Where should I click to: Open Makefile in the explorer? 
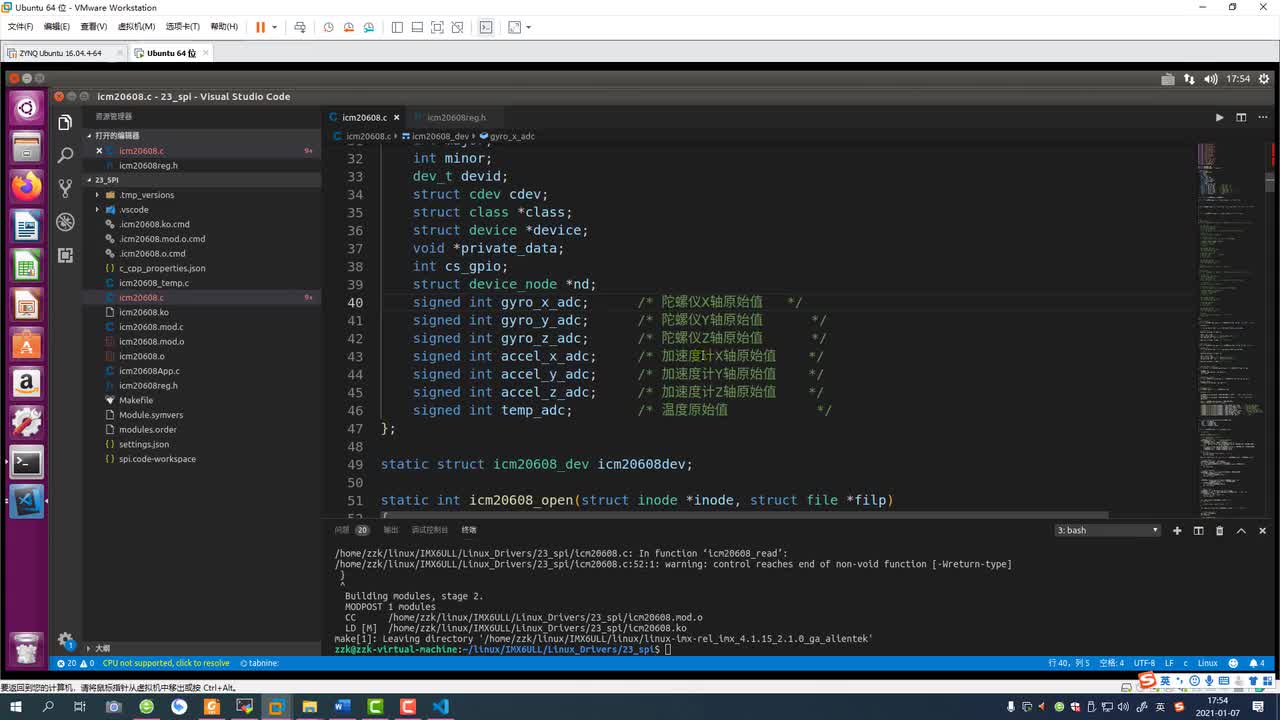click(x=136, y=400)
